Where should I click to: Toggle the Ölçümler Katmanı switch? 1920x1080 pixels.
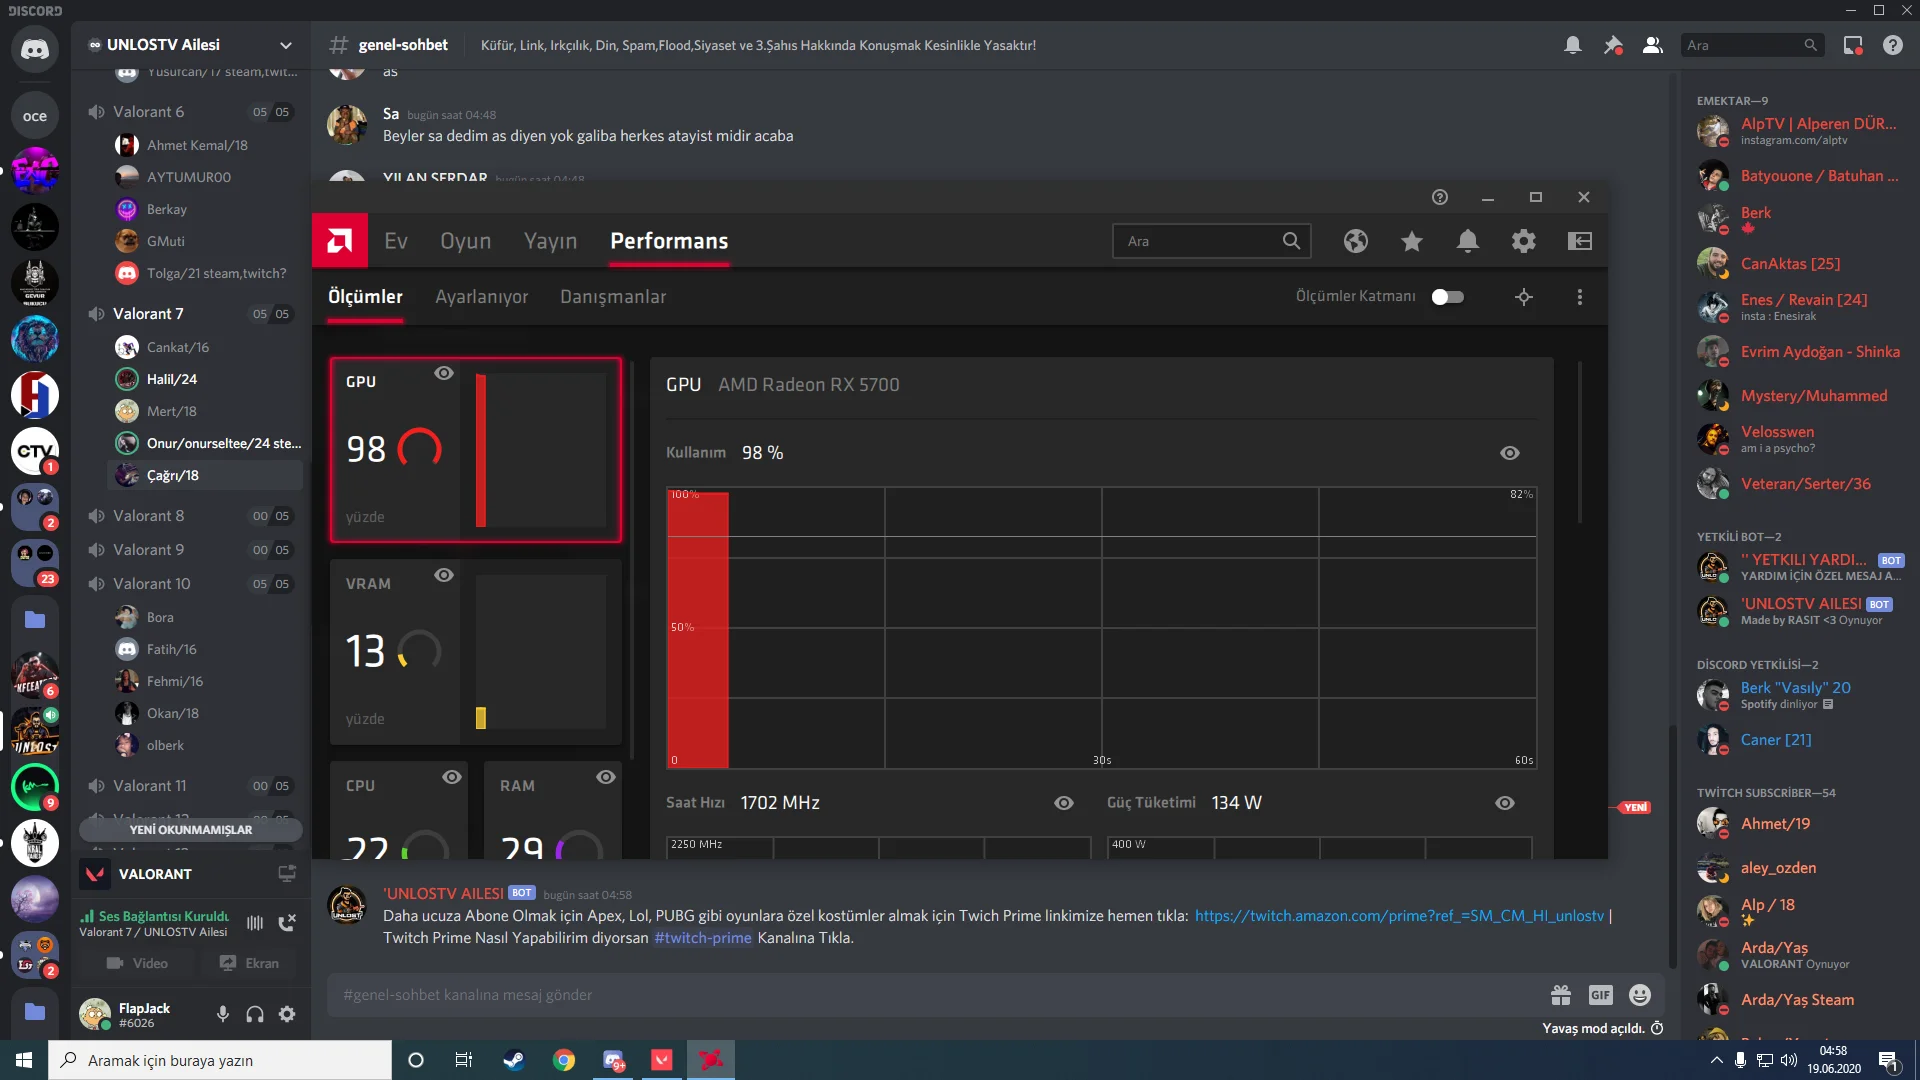1447,297
